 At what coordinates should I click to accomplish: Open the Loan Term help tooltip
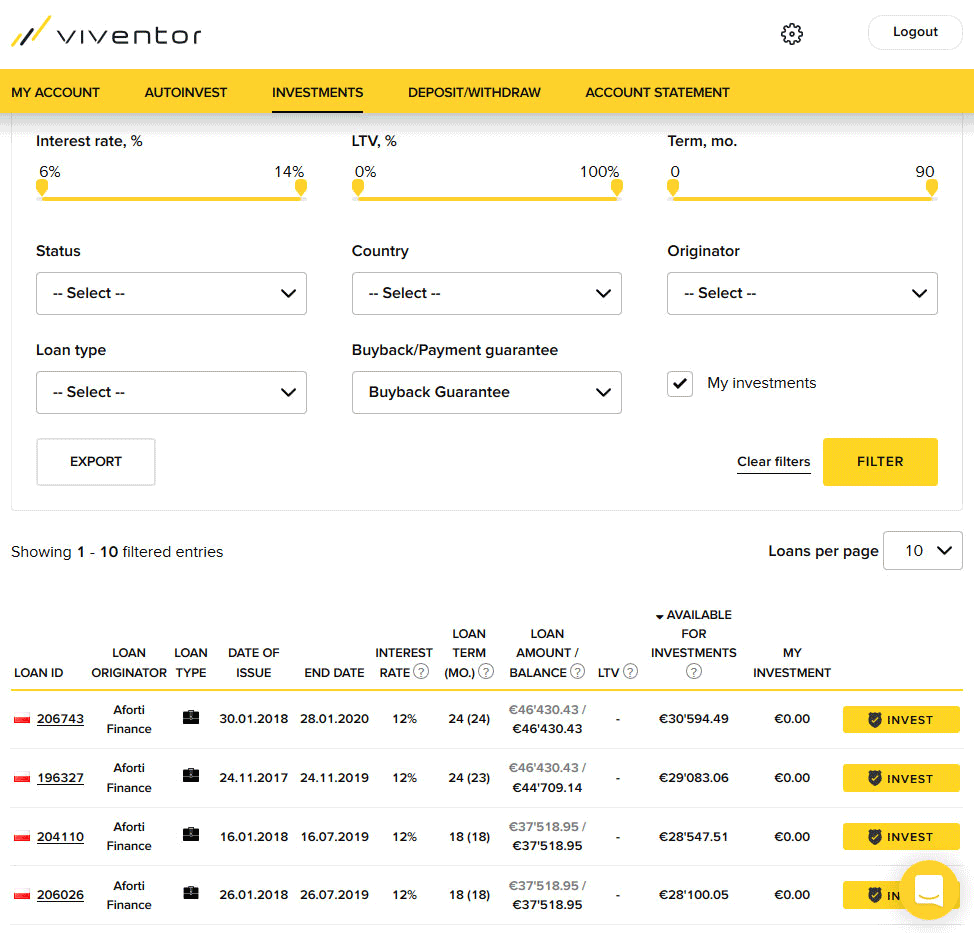click(487, 673)
